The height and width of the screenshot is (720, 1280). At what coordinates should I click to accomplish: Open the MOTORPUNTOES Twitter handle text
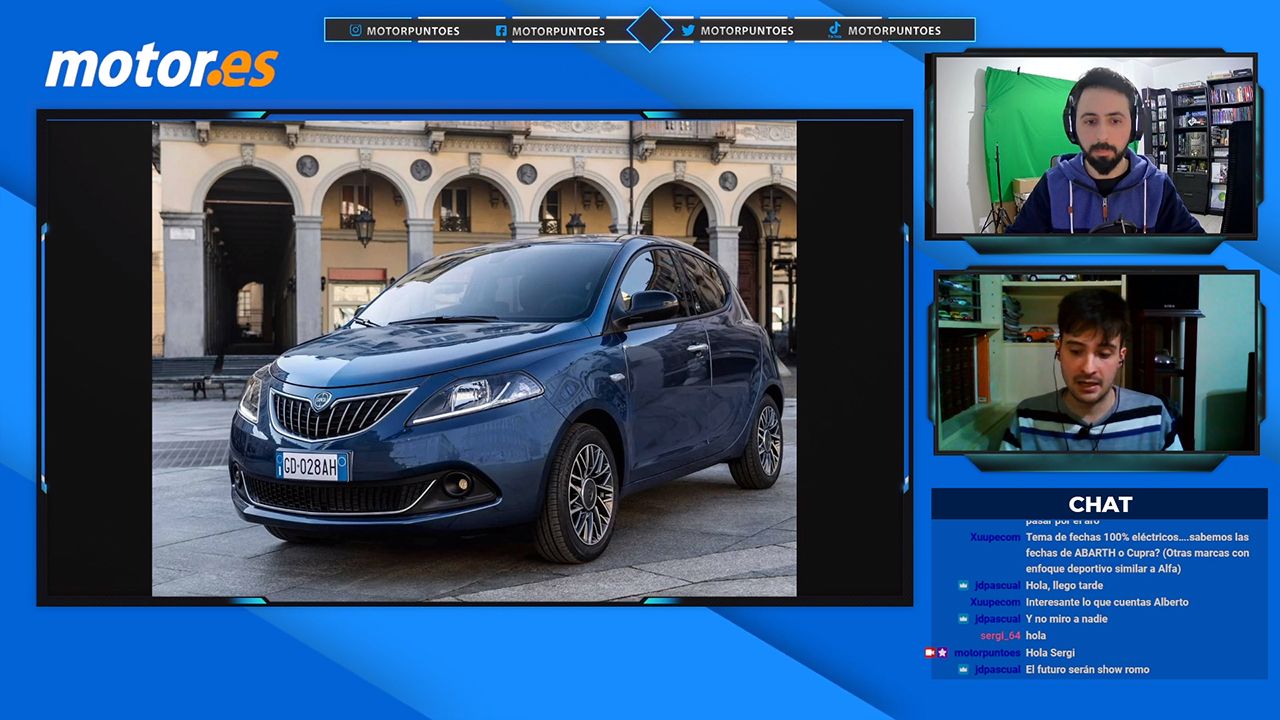[x=747, y=31]
